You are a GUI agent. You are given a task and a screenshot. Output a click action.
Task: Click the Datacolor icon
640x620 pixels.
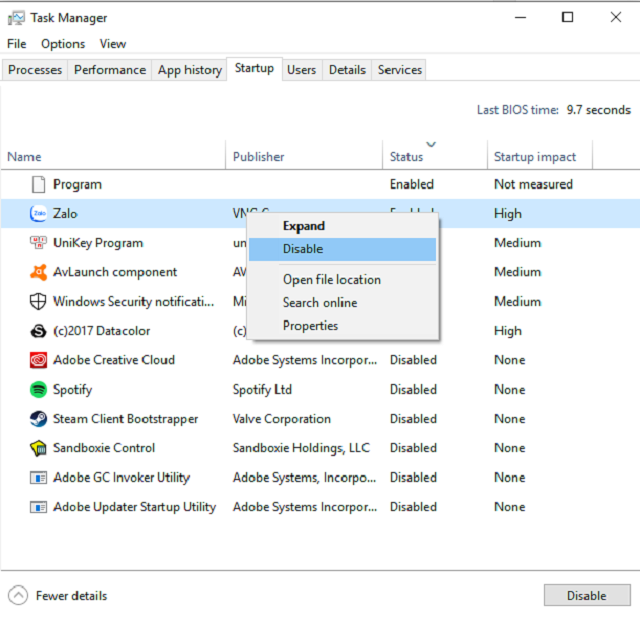pos(38,331)
